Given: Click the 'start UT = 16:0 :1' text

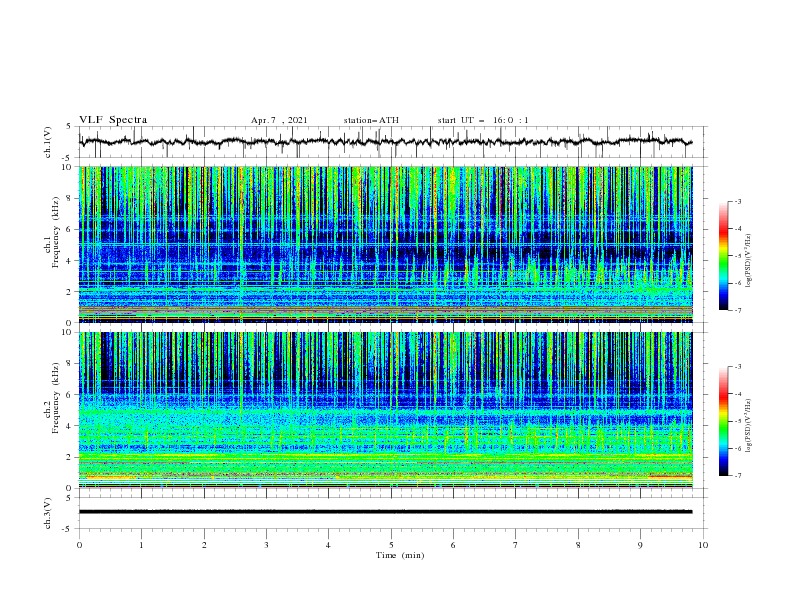Looking at the screenshot, I should [x=483, y=120].
